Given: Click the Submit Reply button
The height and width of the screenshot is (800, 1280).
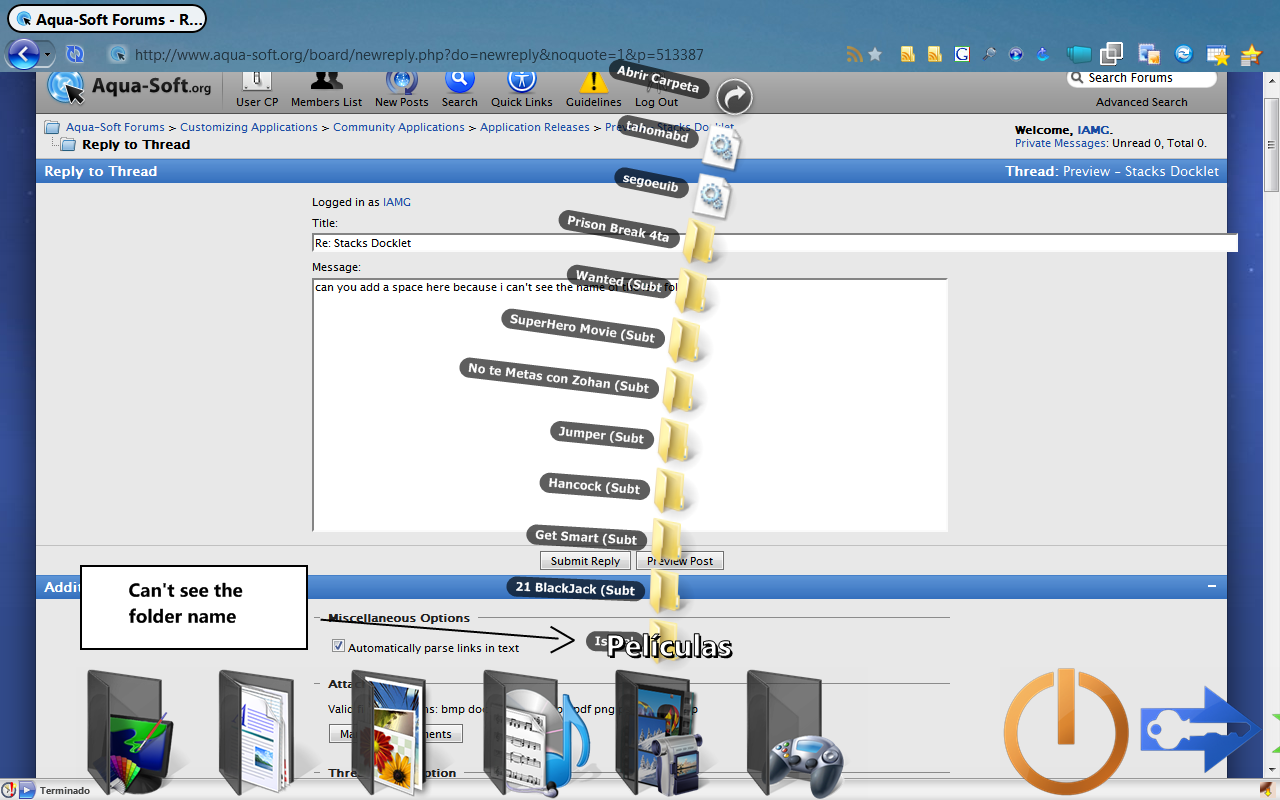Looking at the screenshot, I should tap(585, 561).
